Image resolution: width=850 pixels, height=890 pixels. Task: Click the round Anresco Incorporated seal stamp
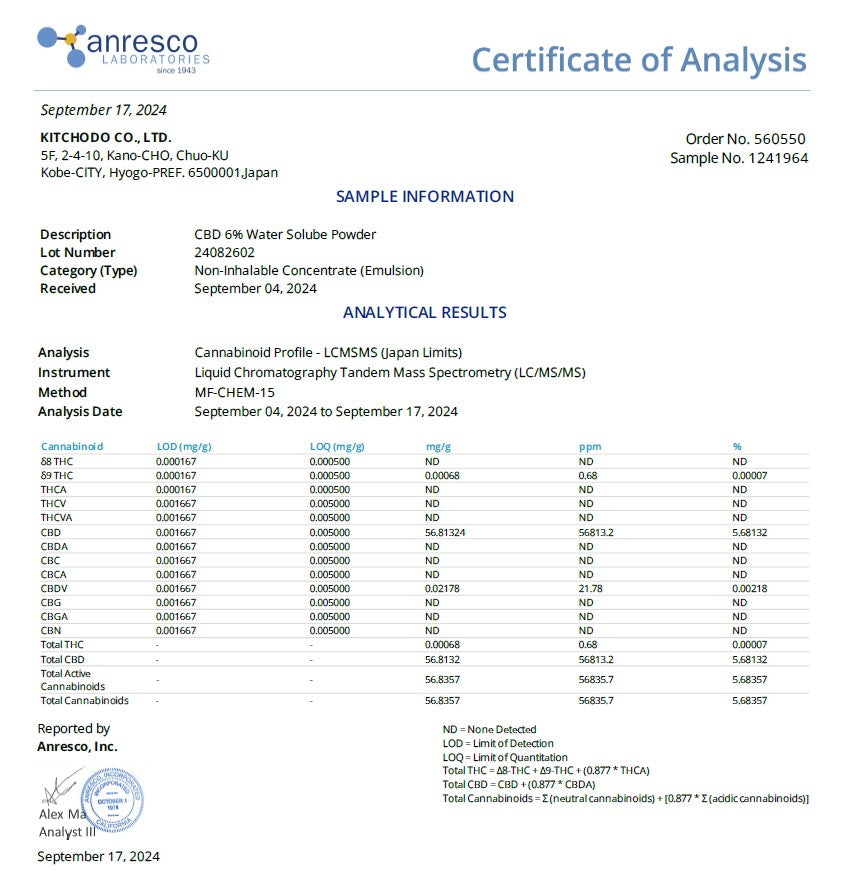pos(112,800)
